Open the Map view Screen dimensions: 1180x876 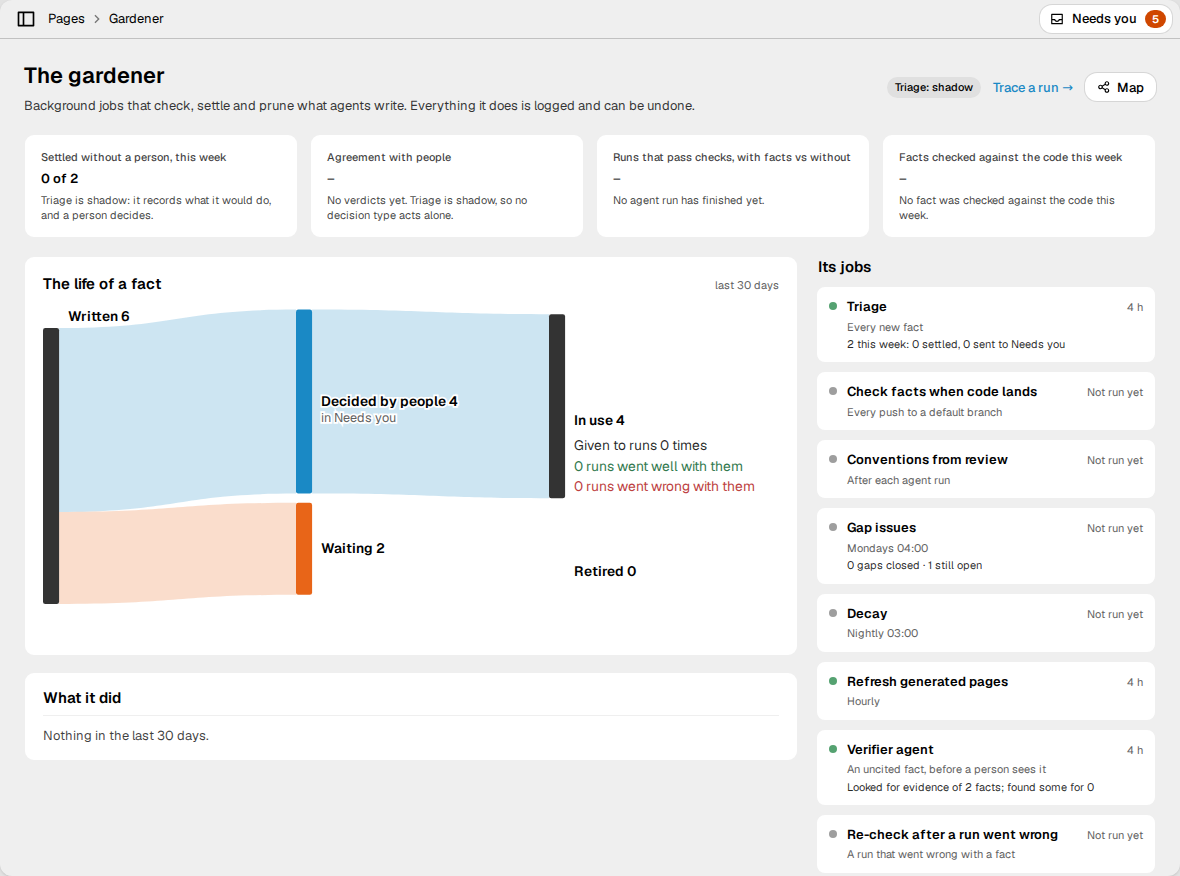pos(1120,87)
